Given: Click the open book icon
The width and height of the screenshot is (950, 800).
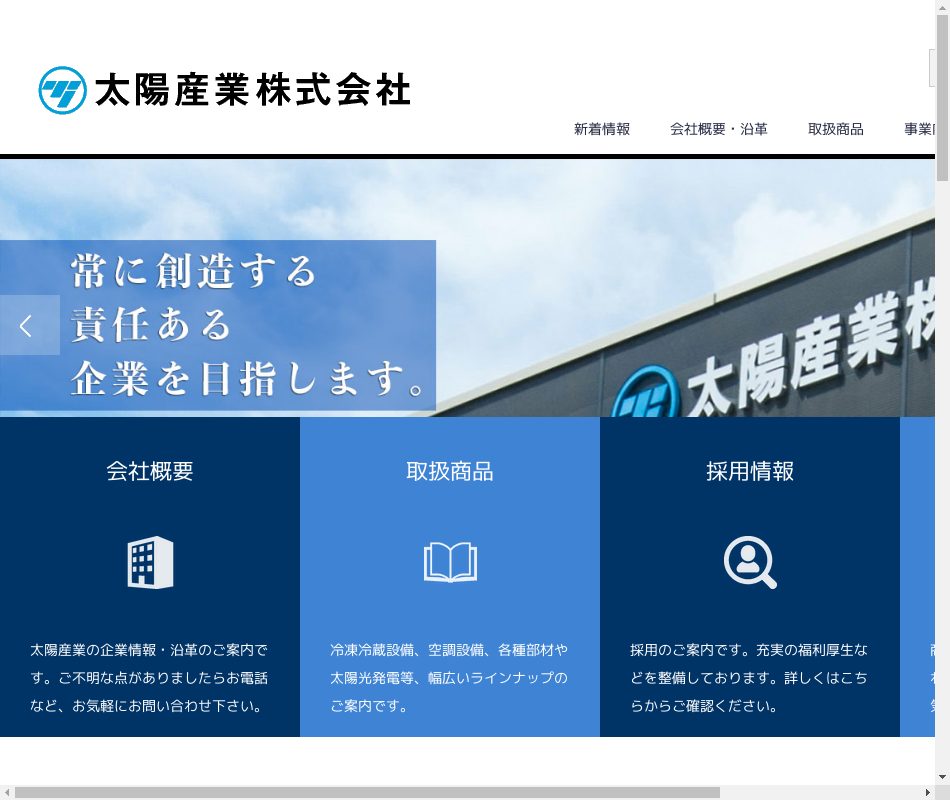Looking at the screenshot, I should tap(450, 562).
